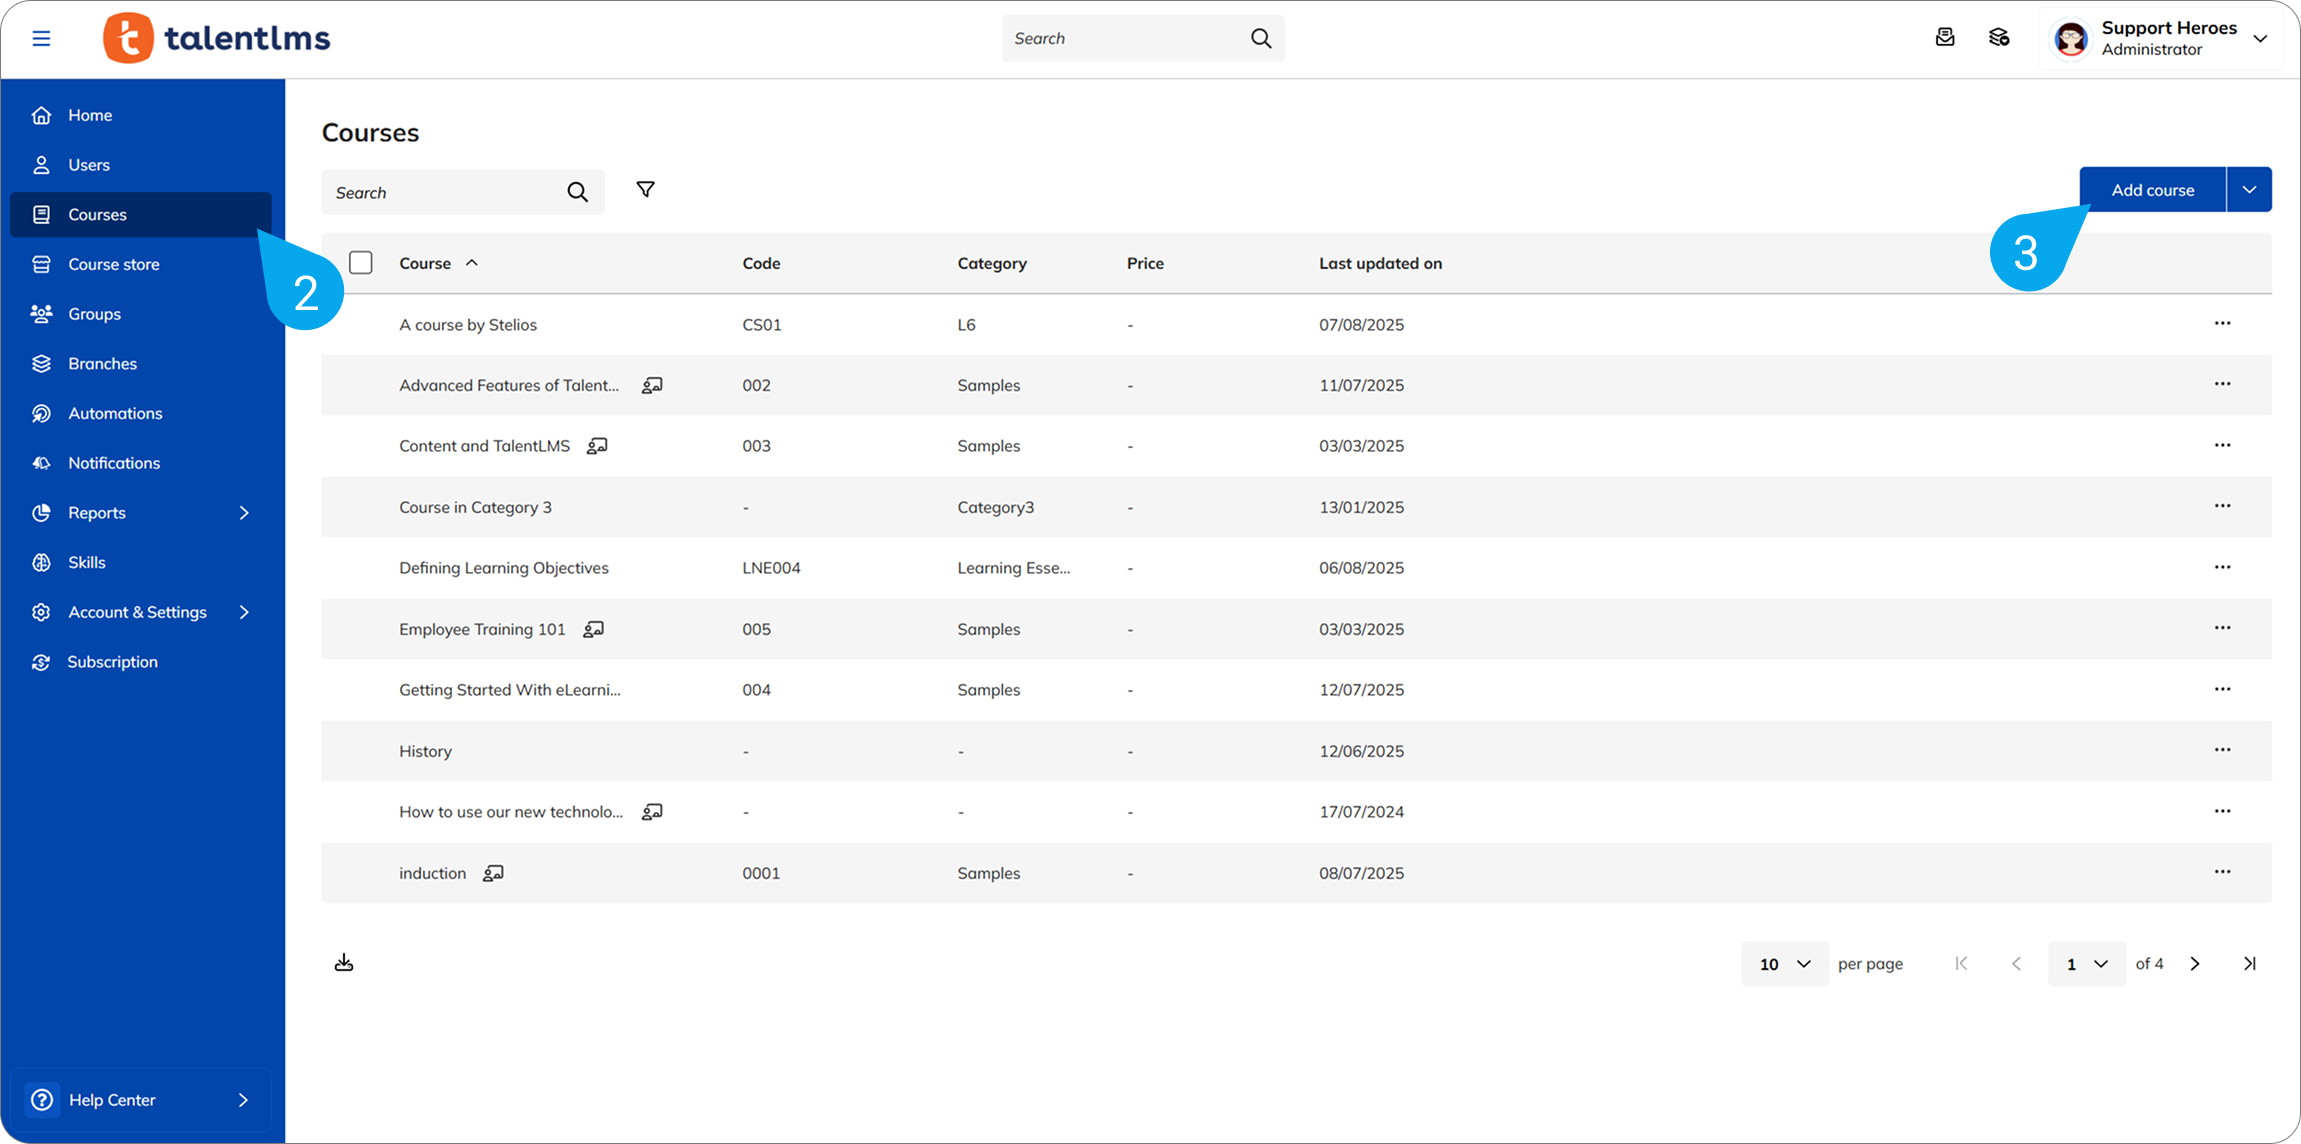Screen dimensions: 2301x1144
Task: Expand the Add course dropdown arrow
Action: click(2249, 190)
